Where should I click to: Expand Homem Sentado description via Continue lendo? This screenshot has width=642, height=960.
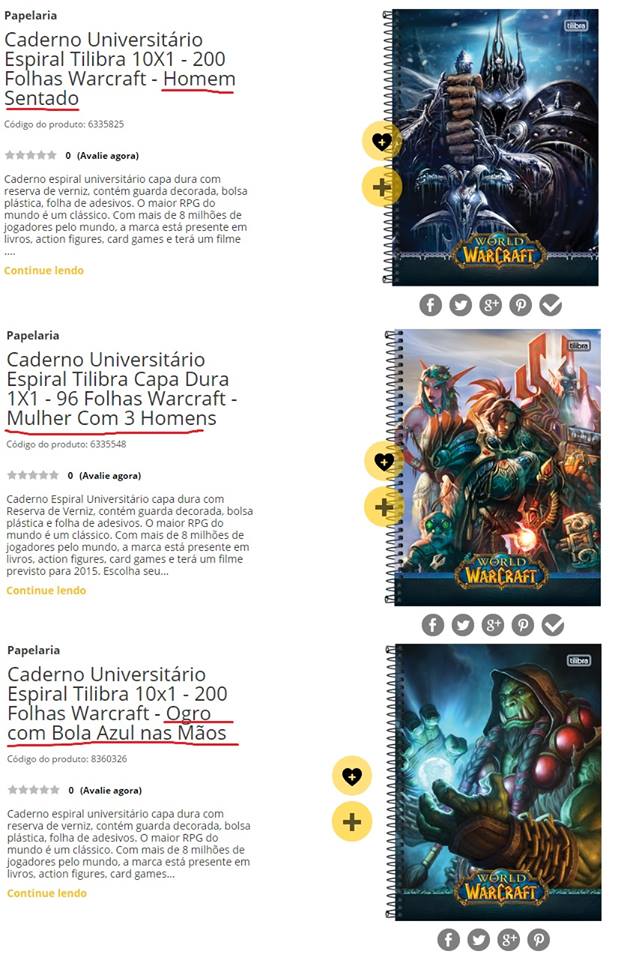point(44,270)
